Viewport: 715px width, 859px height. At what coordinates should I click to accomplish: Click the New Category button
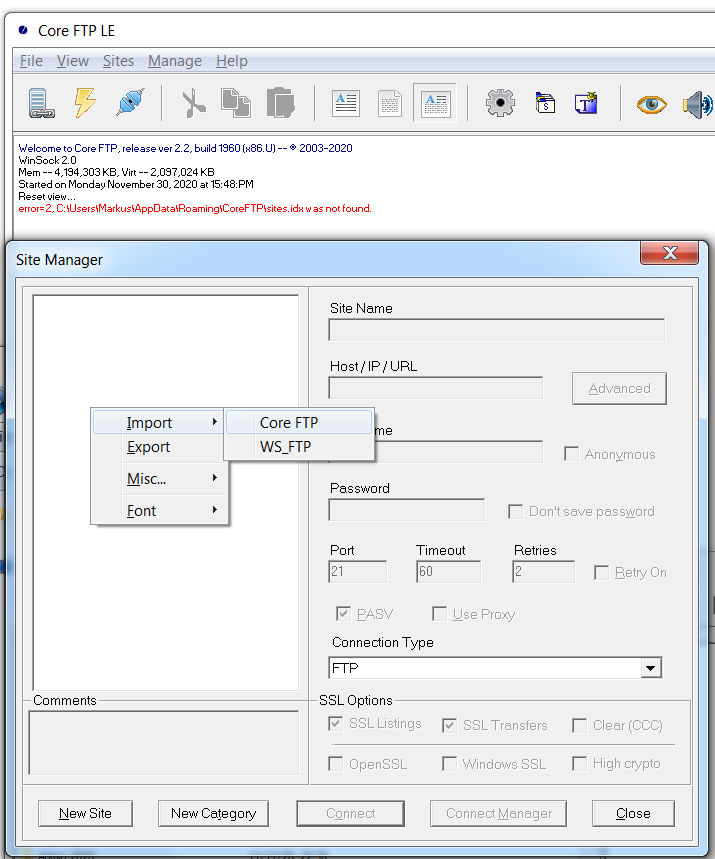213,814
